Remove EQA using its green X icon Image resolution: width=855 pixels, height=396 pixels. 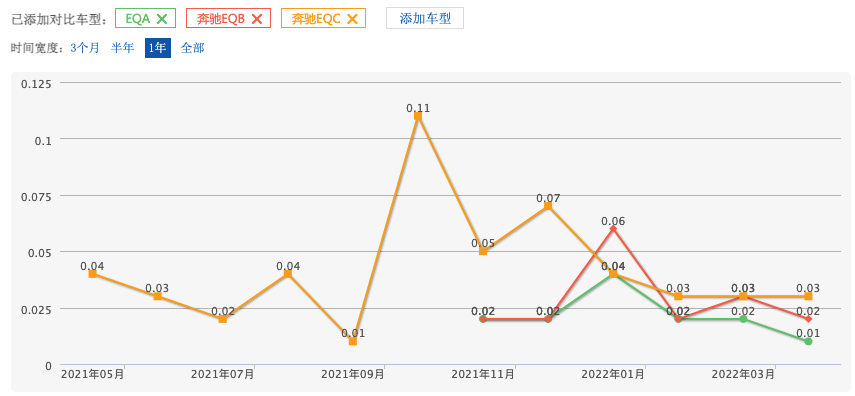pos(162,19)
